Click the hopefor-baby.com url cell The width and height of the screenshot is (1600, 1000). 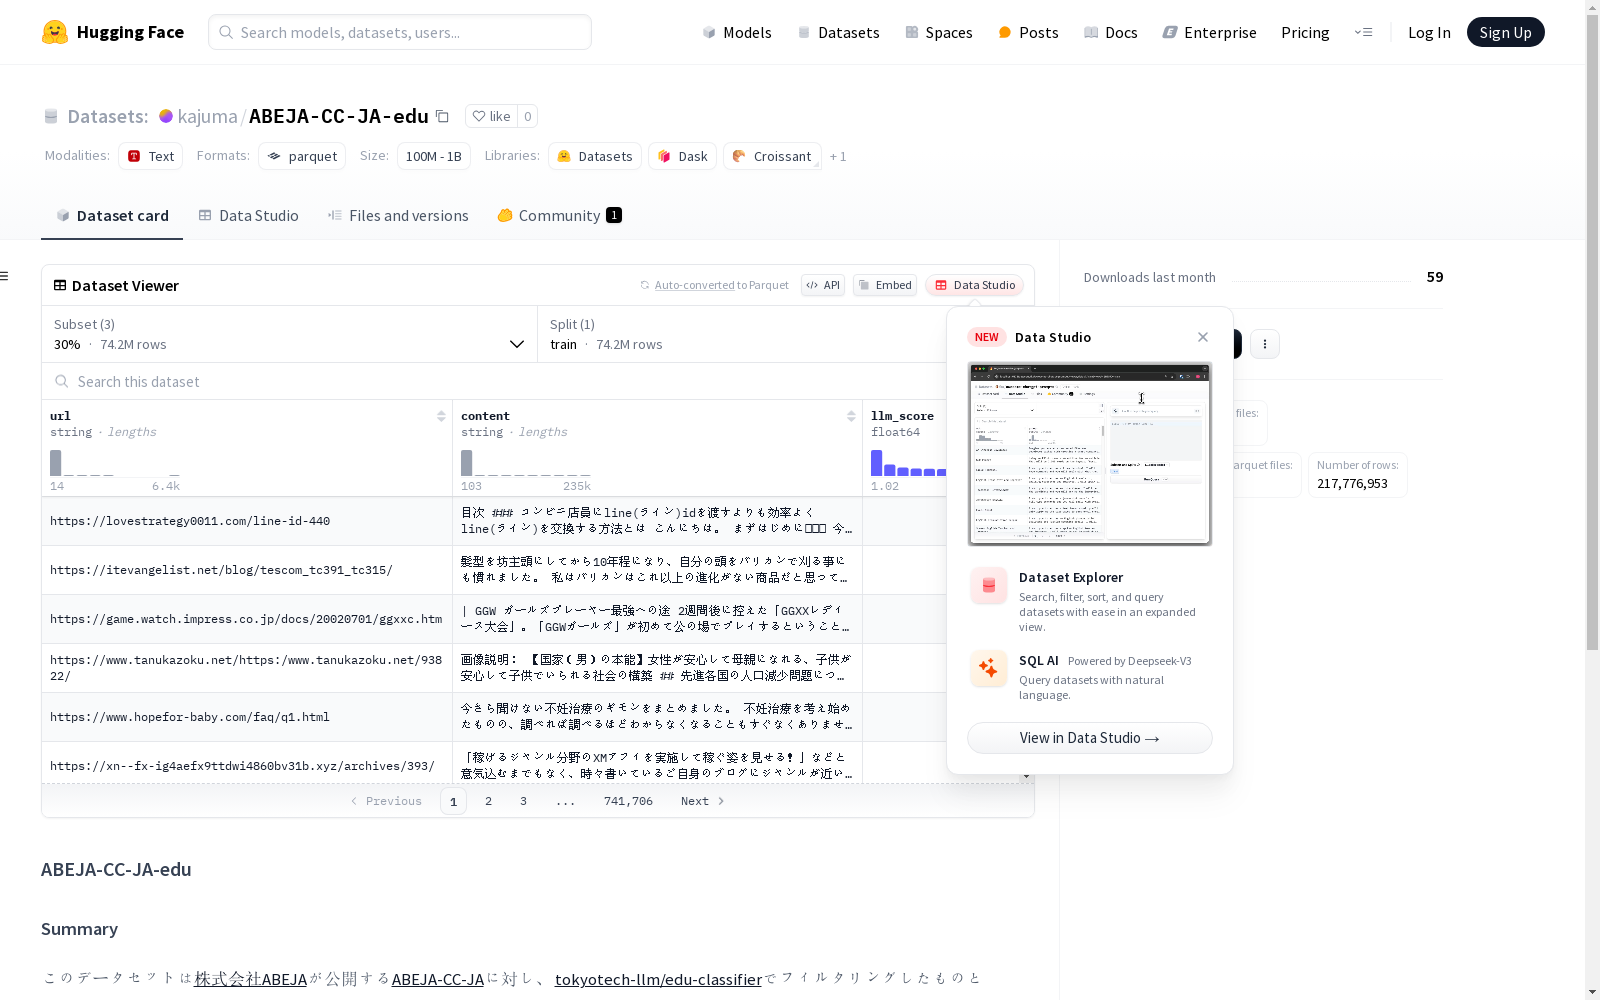pos(247,717)
